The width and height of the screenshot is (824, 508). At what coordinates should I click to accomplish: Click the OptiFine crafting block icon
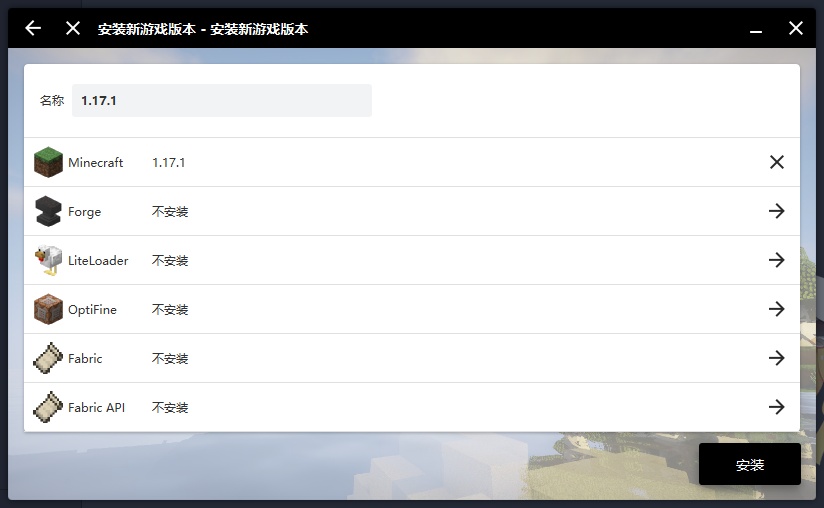(x=48, y=309)
